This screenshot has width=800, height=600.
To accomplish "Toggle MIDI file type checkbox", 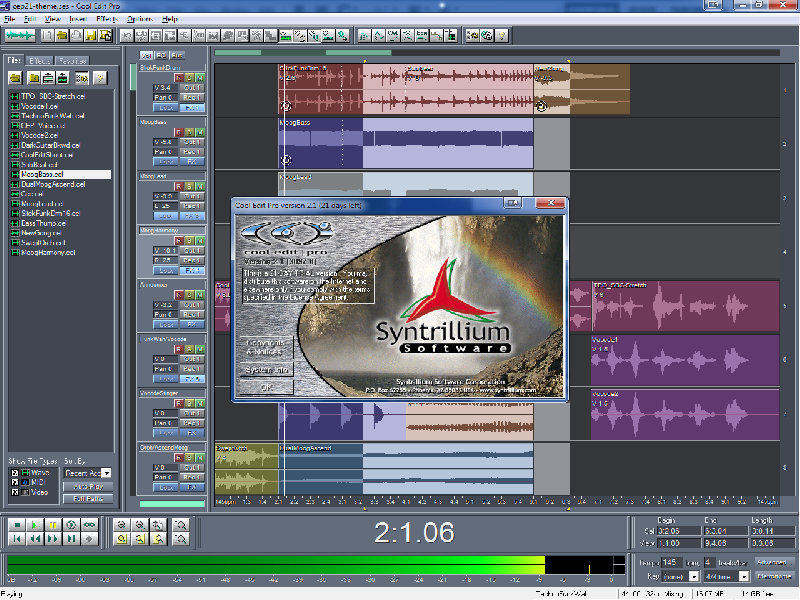I will 15,483.
